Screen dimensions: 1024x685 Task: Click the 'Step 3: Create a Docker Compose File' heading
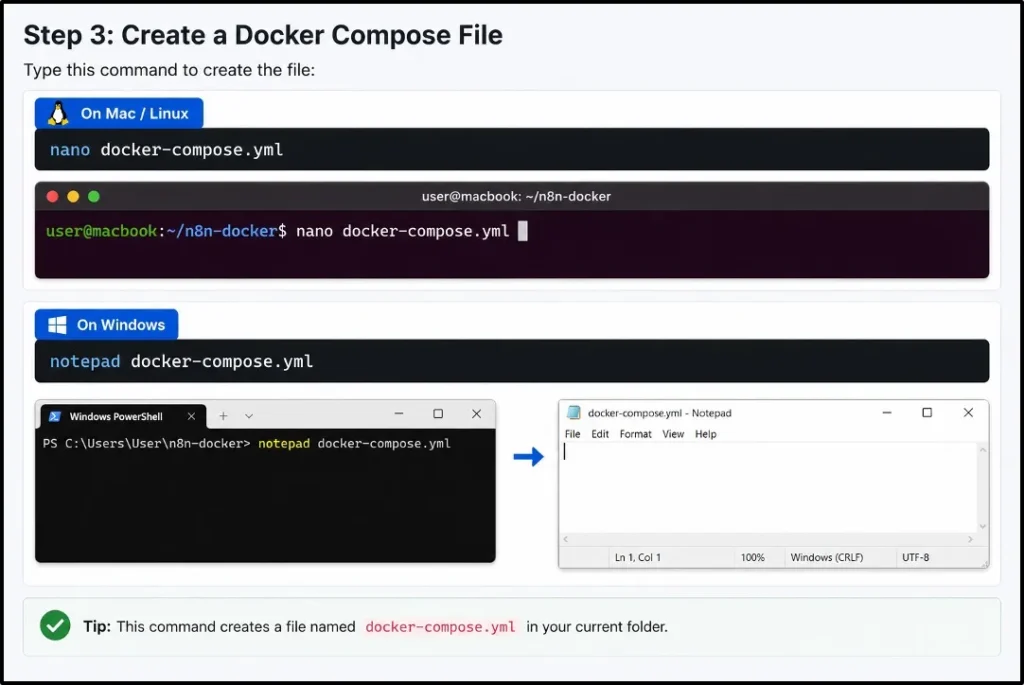tap(263, 35)
